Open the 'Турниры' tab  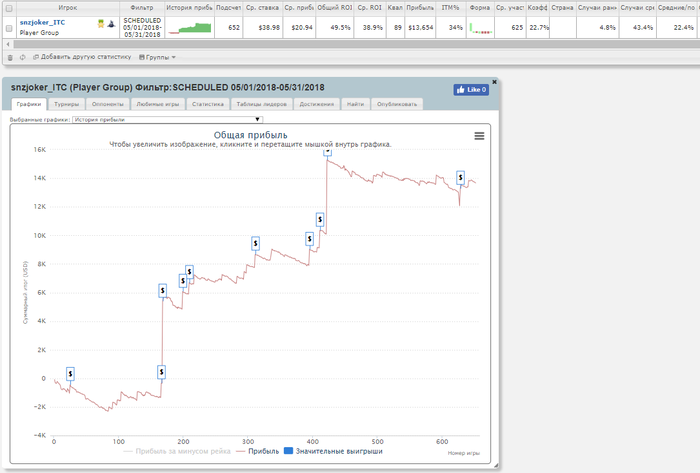66,104
